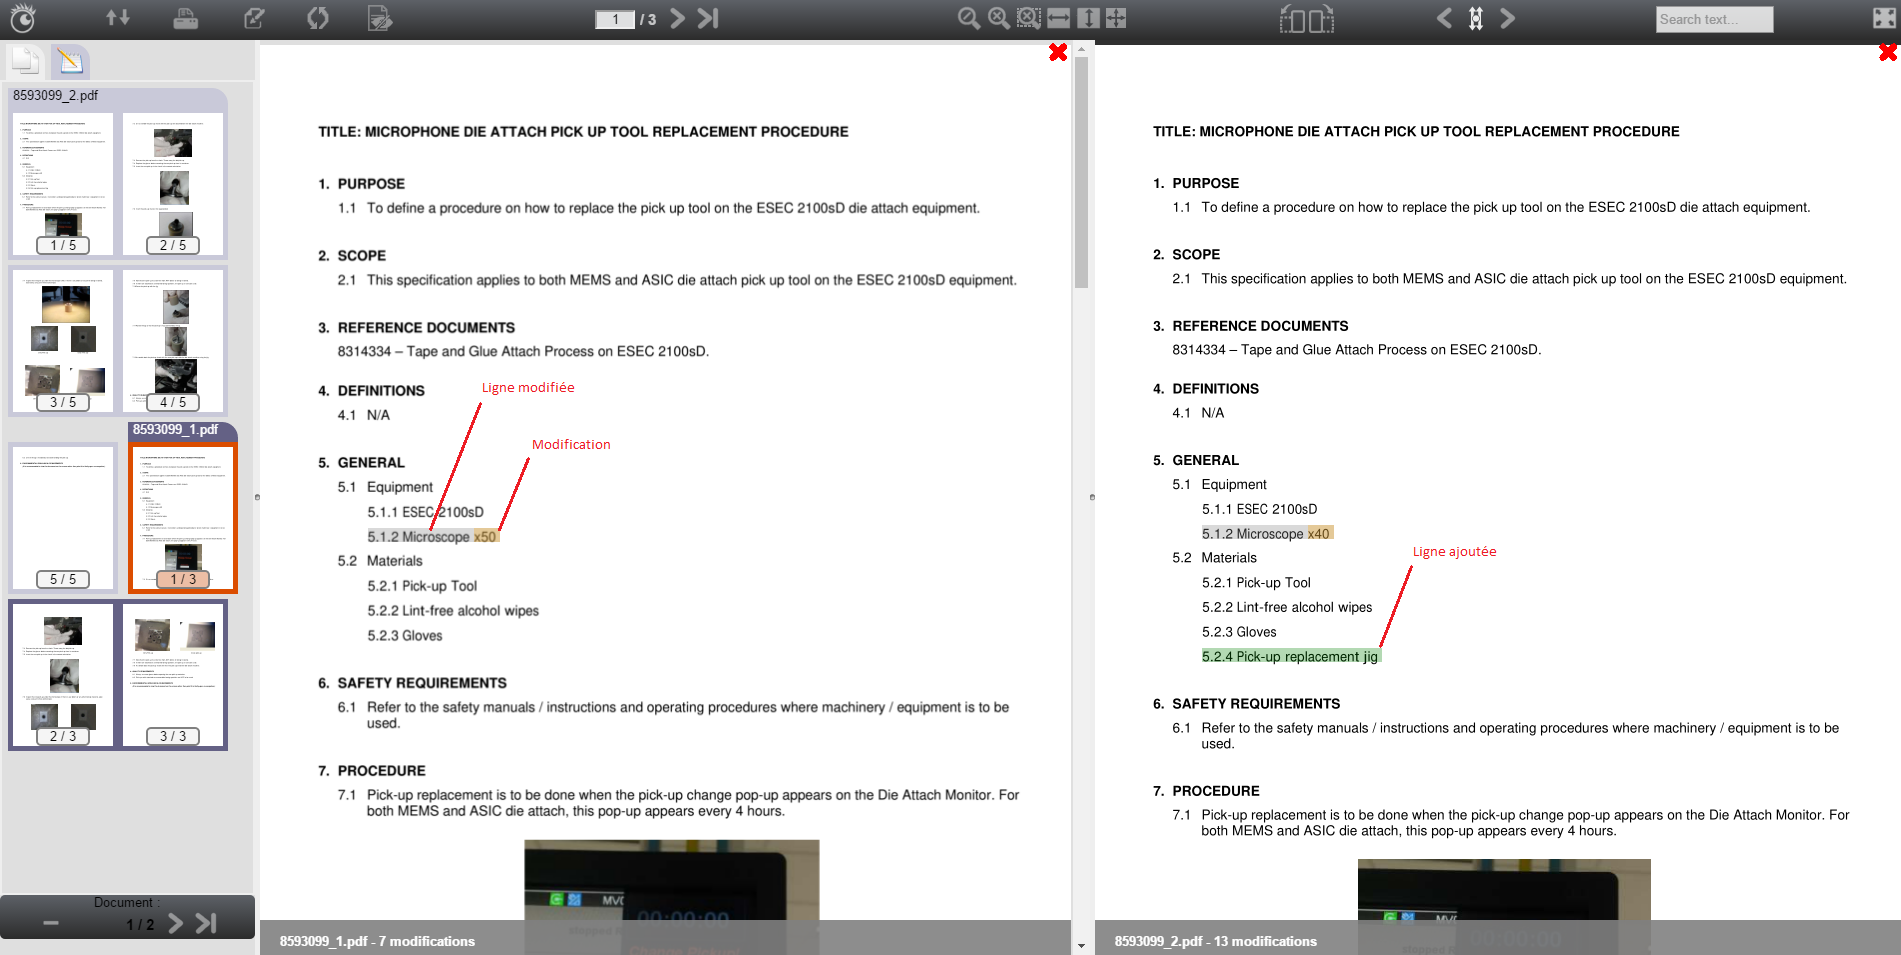The width and height of the screenshot is (1901, 955).
Task: Open page 2/5 thumbnail of 8593099_2.pdf
Action: coord(173,184)
